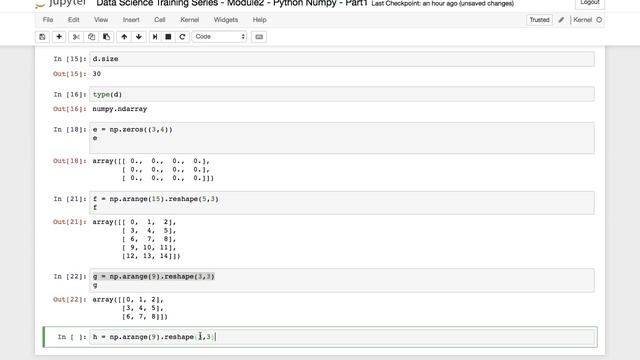Click the Out[22] array output

pyautogui.click(x=130, y=308)
